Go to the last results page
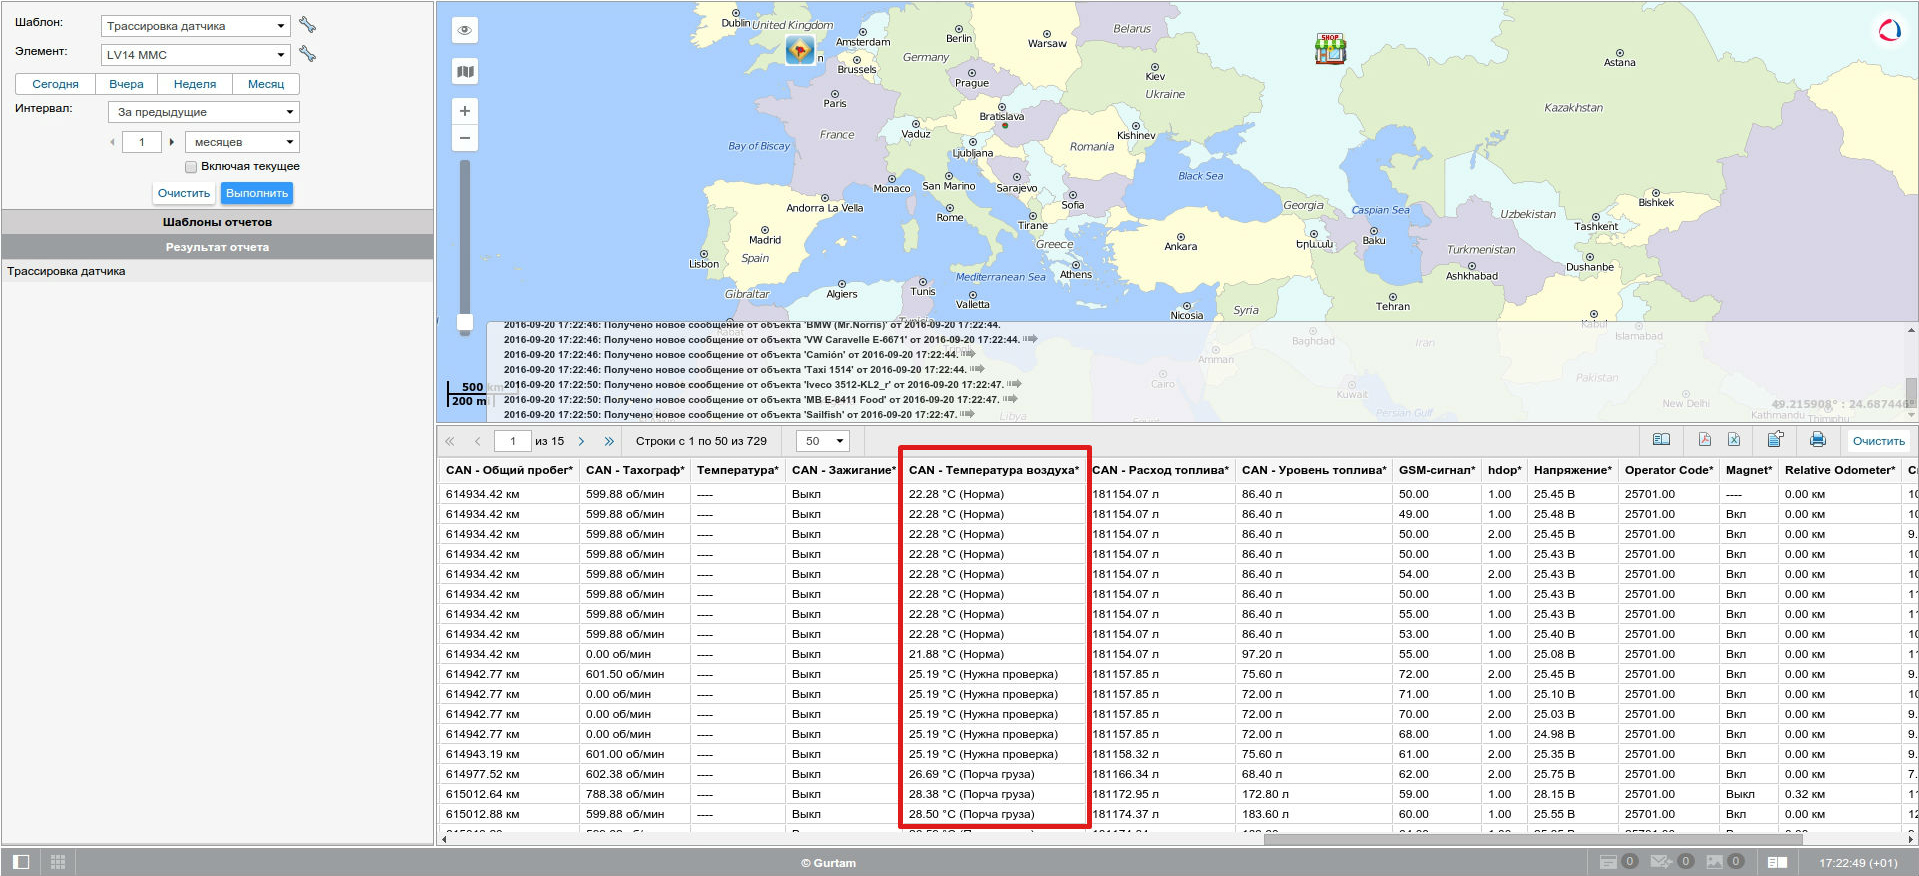Screen dimensions: 1919x876 (x=608, y=441)
